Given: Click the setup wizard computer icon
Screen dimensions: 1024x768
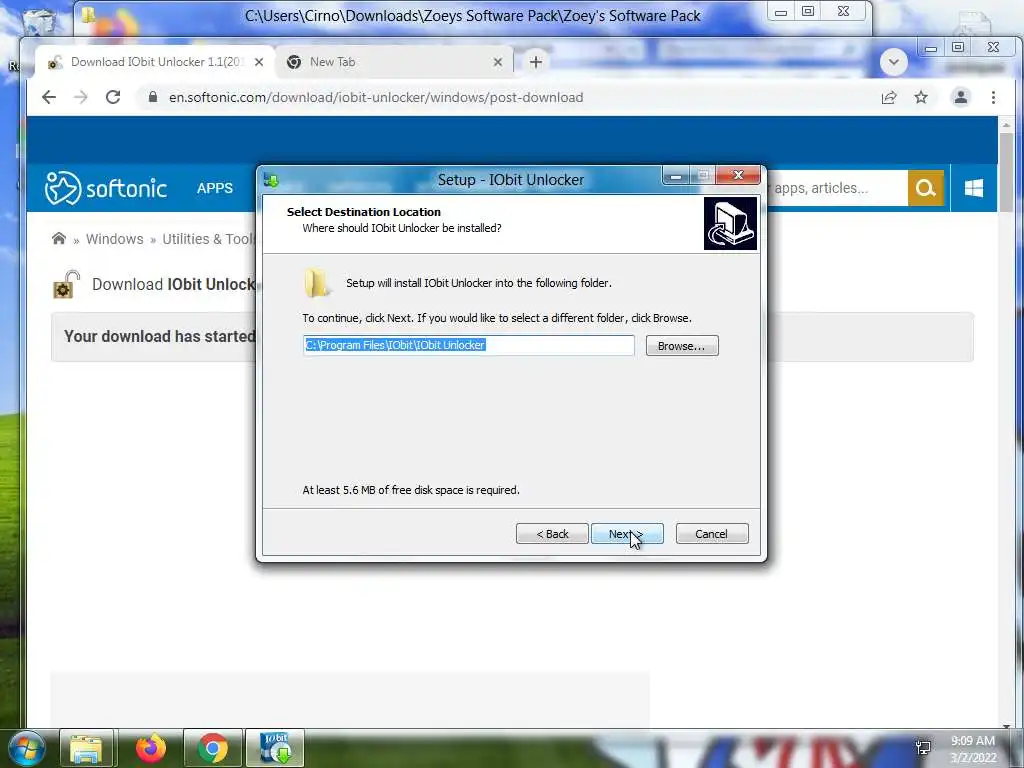Looking at the screenshot, I should pos(730,223).
